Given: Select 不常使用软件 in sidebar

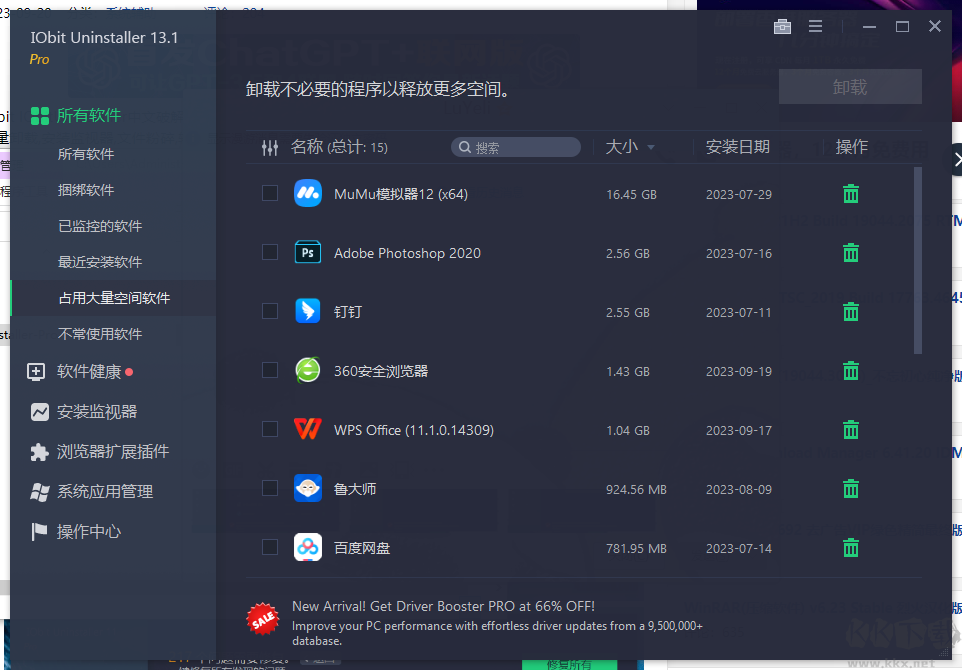Looking at the screenshot, I should click(100, 334).
